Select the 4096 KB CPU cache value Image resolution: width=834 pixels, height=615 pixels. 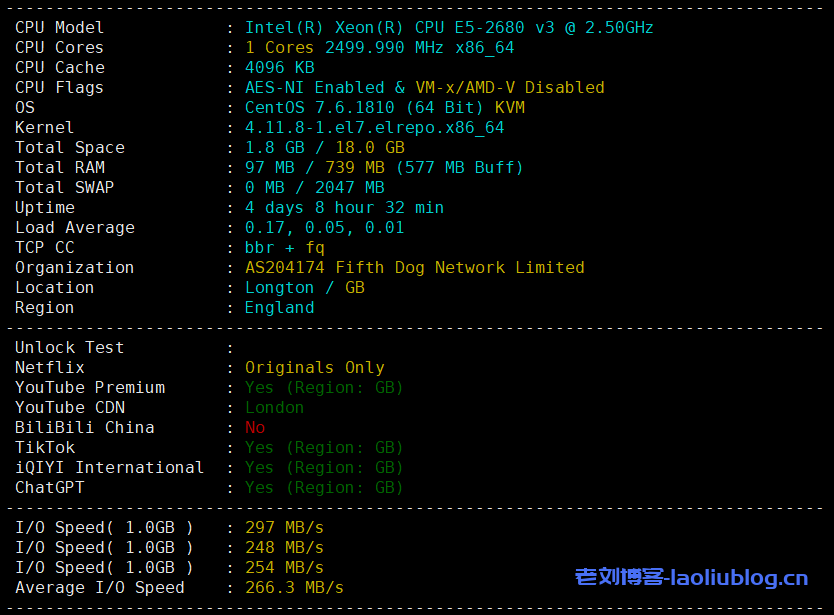tap(279, 68)
